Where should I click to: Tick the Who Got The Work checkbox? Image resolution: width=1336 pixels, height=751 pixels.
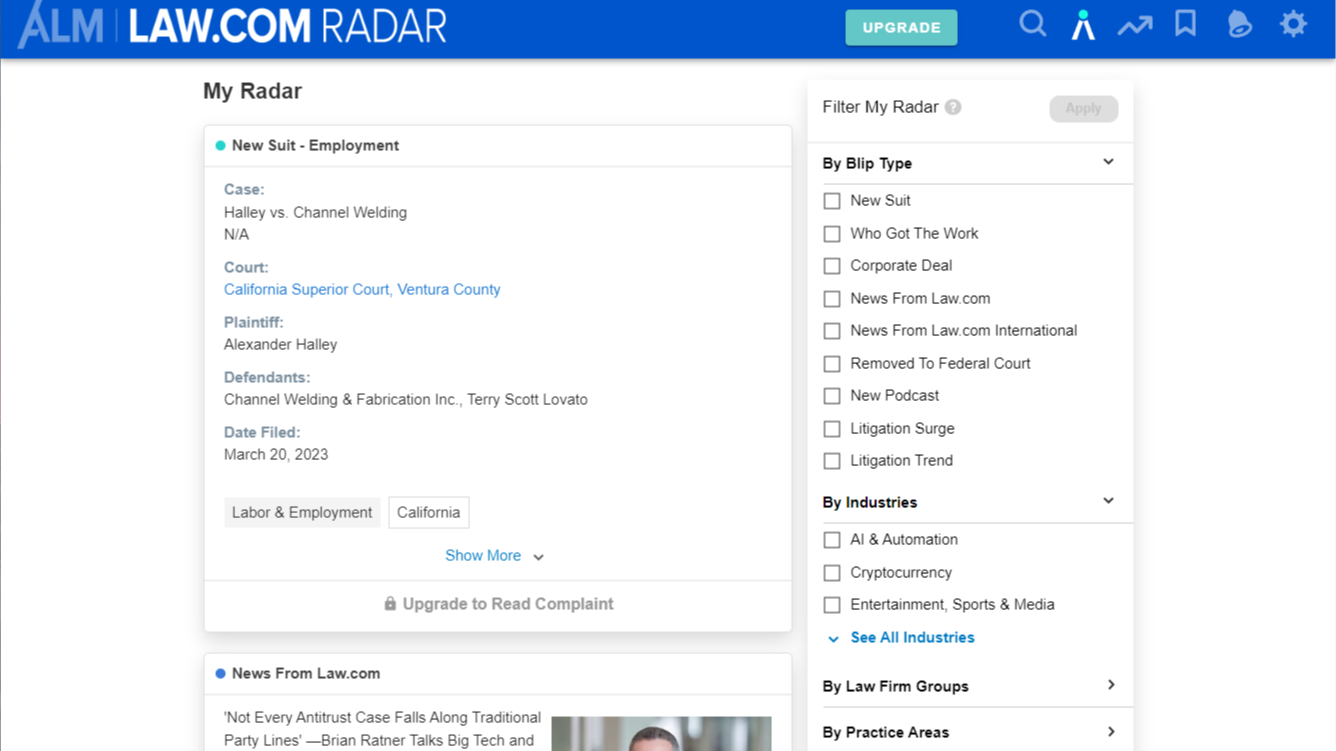pyautogui.click(x=832, y=234)
